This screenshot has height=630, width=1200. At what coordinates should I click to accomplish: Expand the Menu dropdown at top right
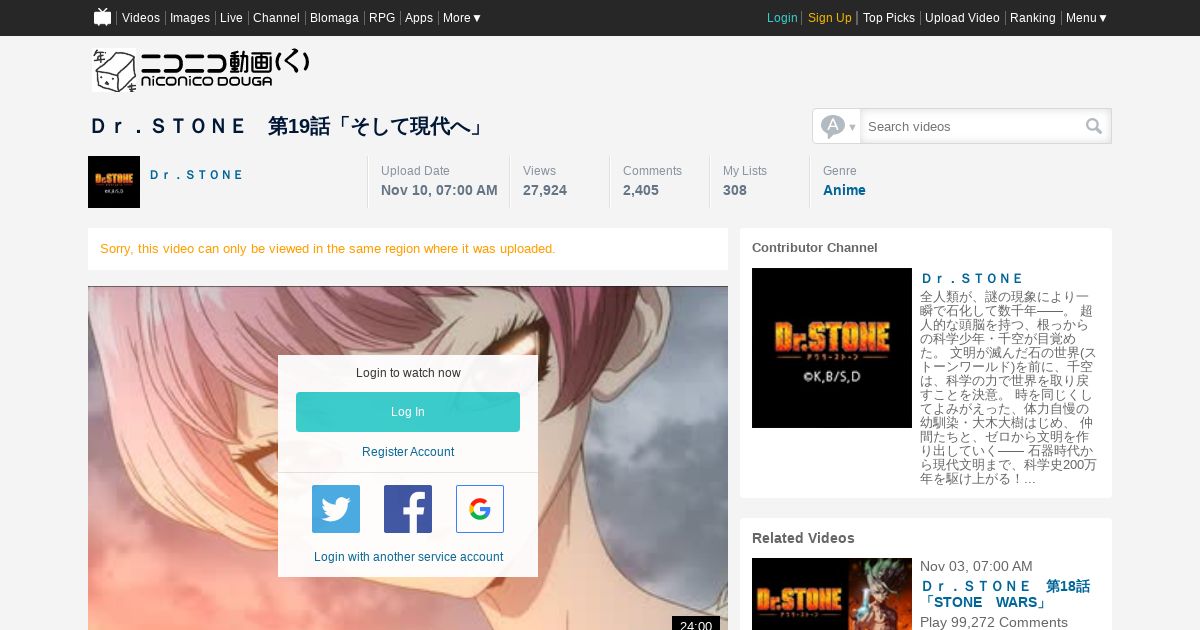tap(1086, 18)
